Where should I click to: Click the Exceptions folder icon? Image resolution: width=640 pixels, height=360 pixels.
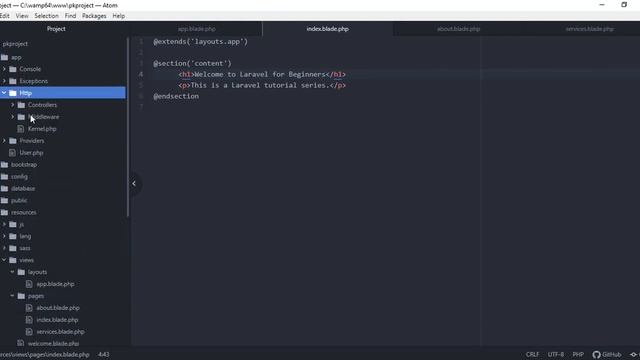tap(13, 81)
